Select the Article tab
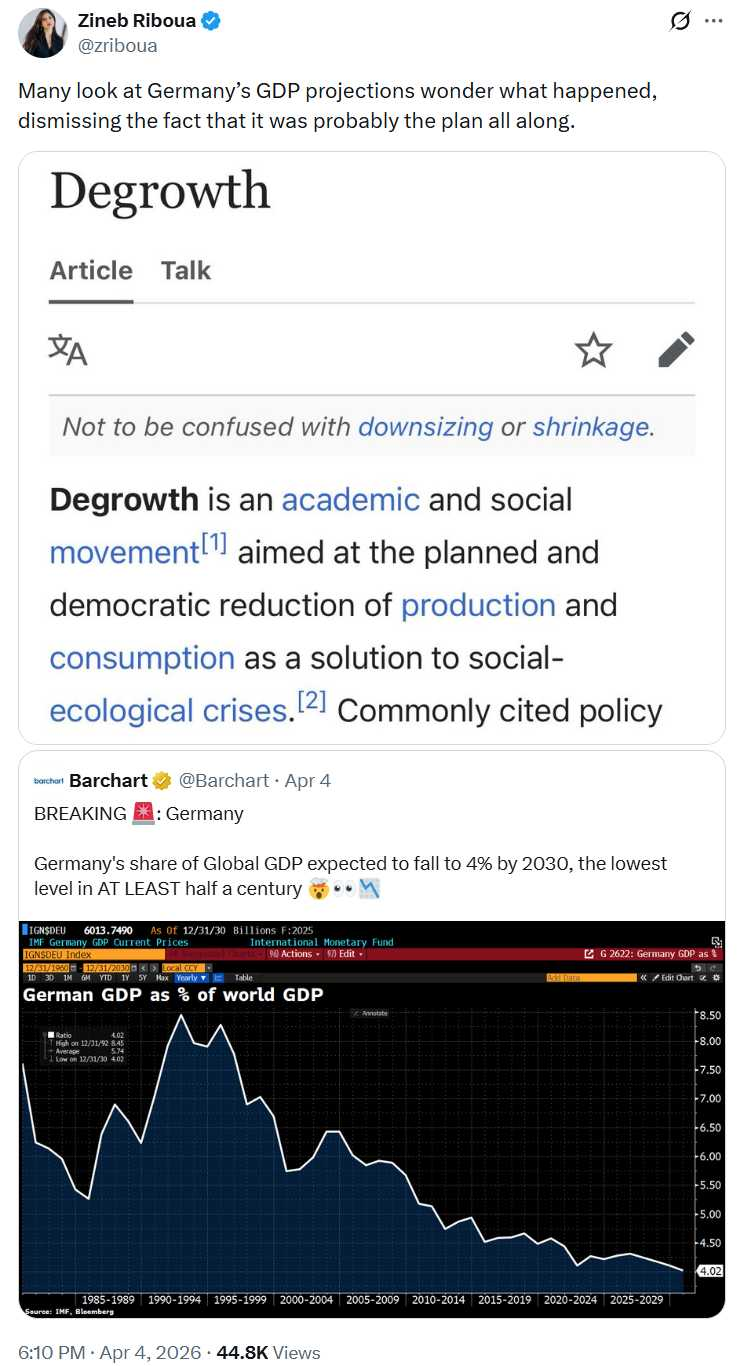The height and width of the screenshot is (1366, 743). click(x=91, y=271)
